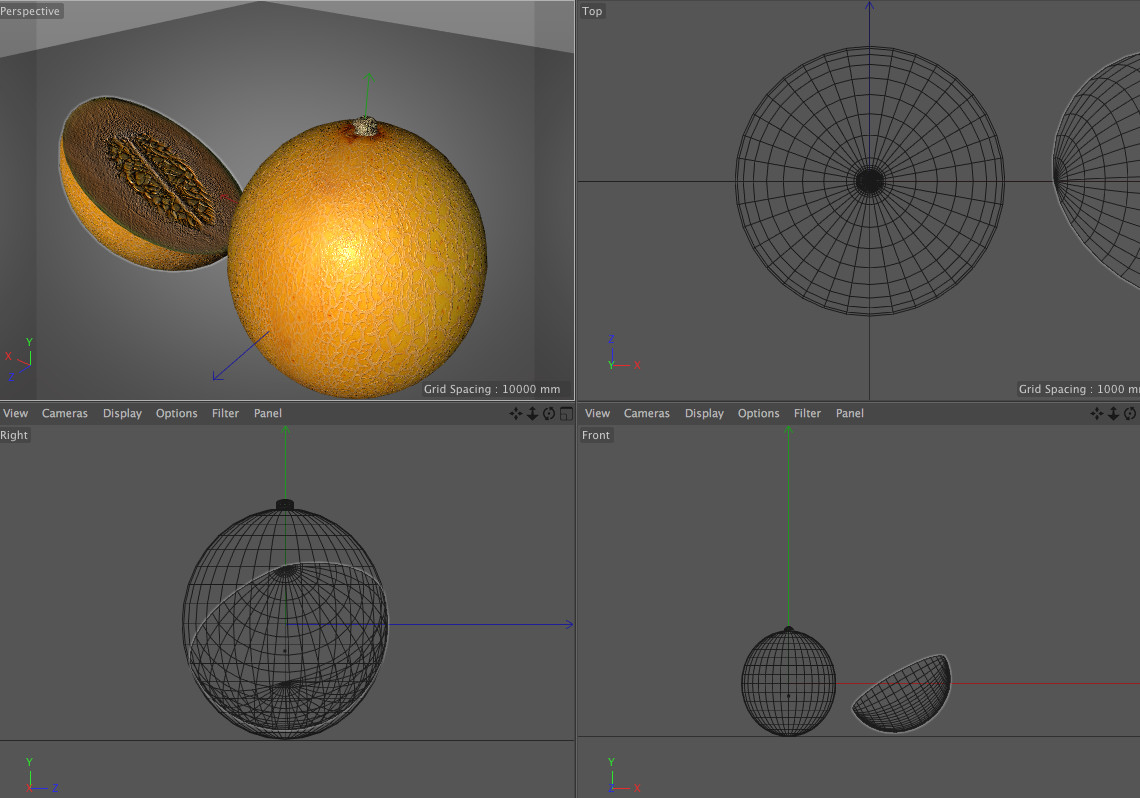Select the Pan camera icon in the Front viewport
The width and height of the screenshot is (1140, 798).
[1097, 413]
